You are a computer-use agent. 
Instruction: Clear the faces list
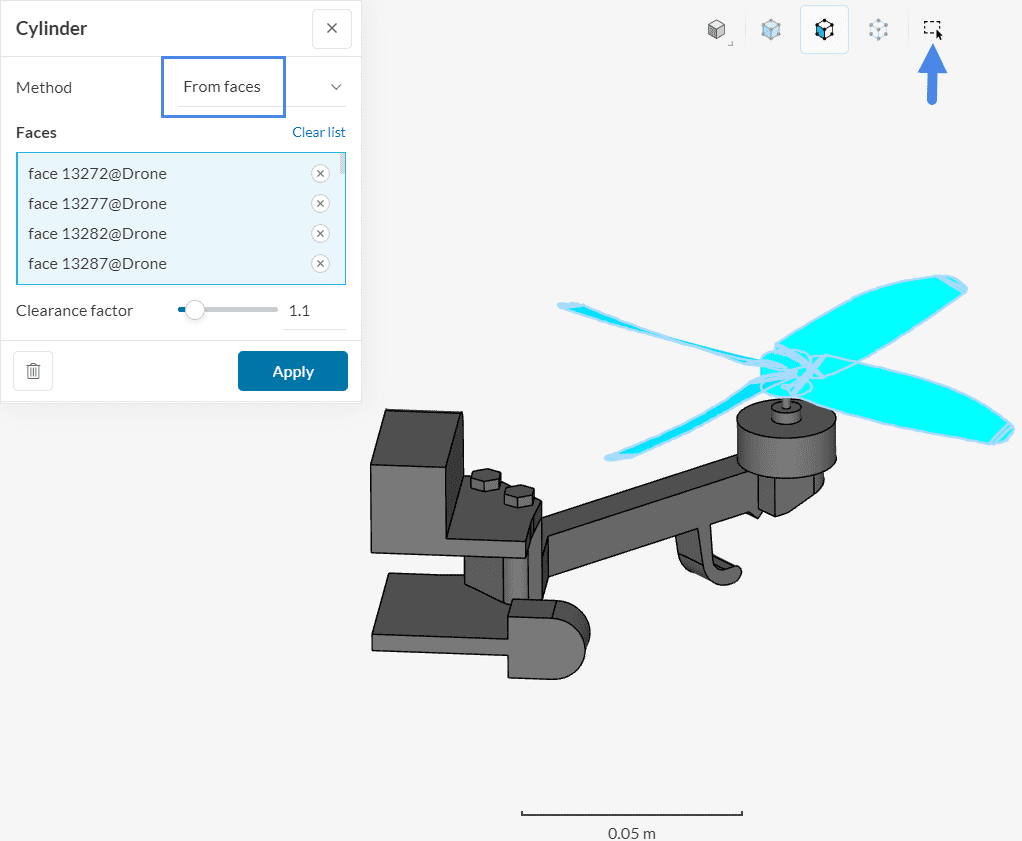click(x=318, y=132)
